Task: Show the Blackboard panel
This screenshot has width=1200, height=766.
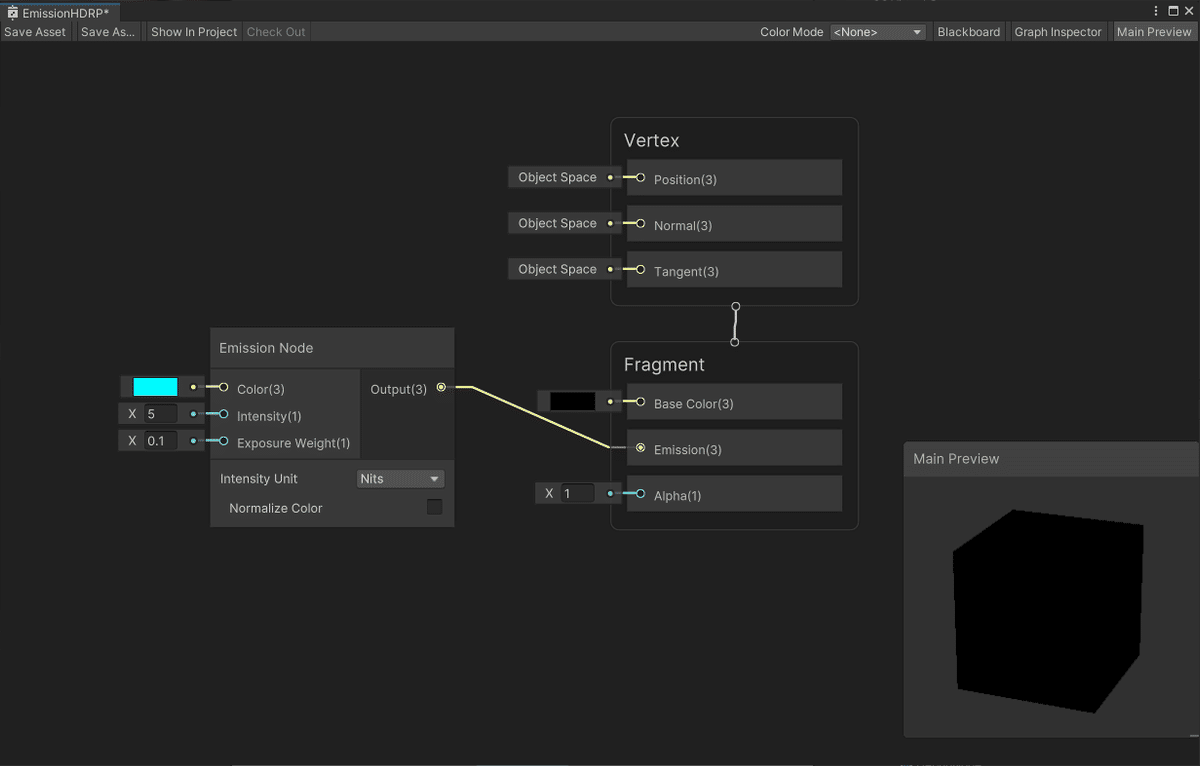Action: coord(968,31)
